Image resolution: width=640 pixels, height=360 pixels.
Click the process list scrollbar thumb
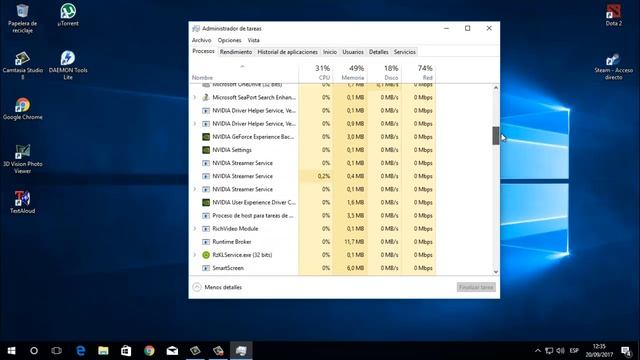point(496,136)
